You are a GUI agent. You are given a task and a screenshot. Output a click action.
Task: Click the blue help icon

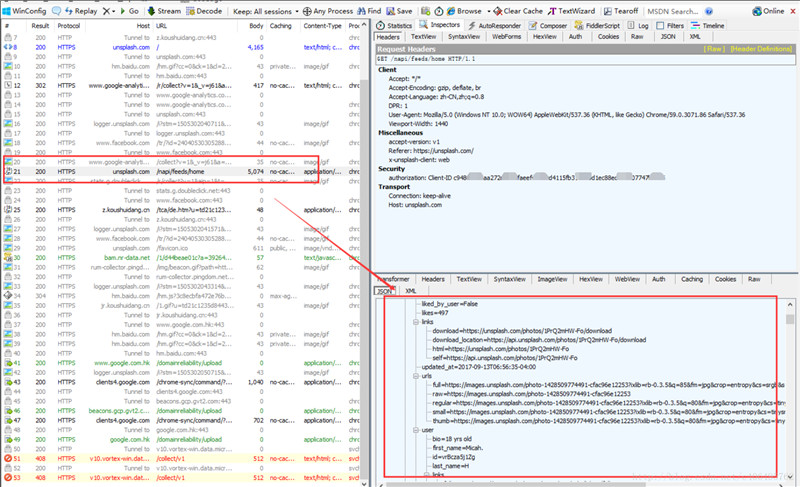pos(709,11)
